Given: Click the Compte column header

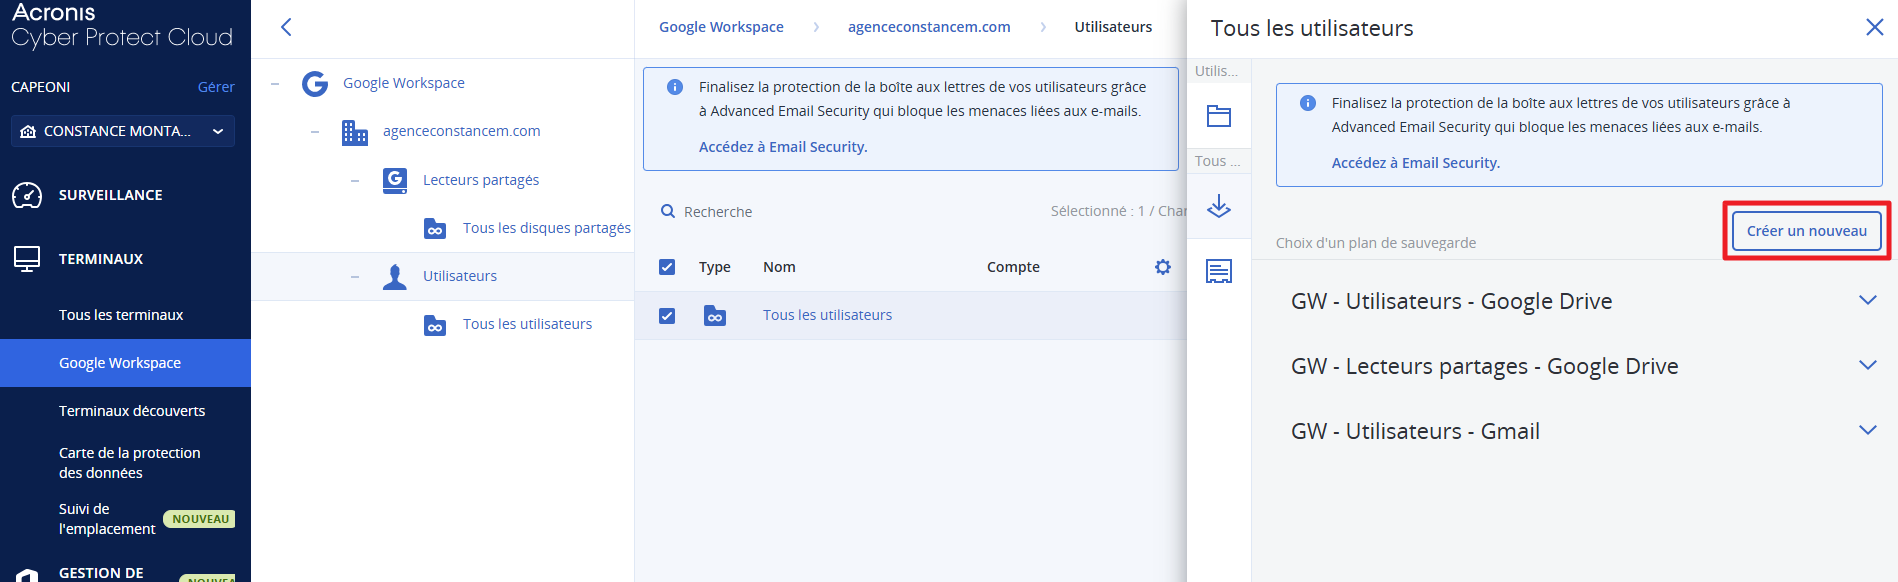Looking at the screenshot, I should coord(1013,267).
